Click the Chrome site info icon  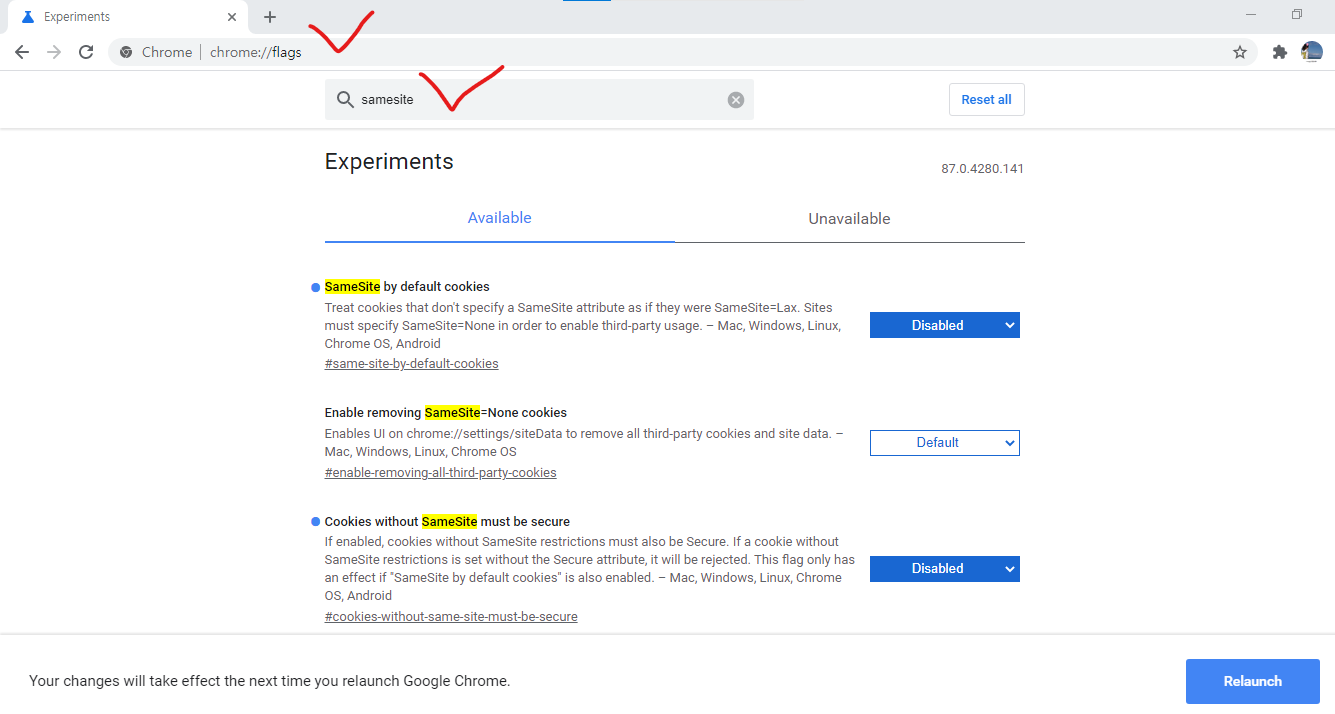tap(126, 52)
